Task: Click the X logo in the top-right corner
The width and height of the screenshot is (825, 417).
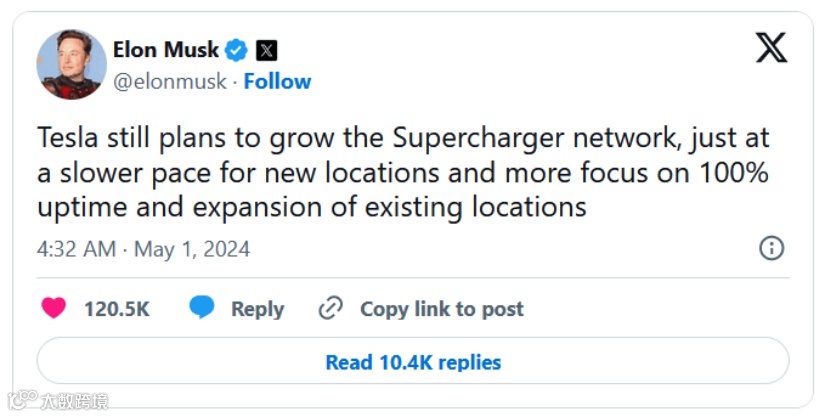Action: click(771, 48)
